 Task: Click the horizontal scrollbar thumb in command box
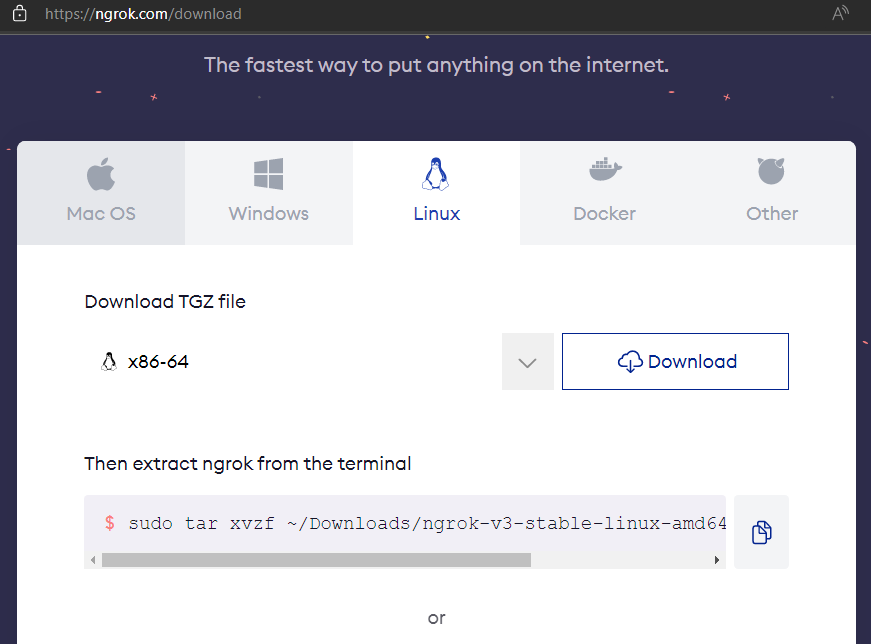coord(316,560)
